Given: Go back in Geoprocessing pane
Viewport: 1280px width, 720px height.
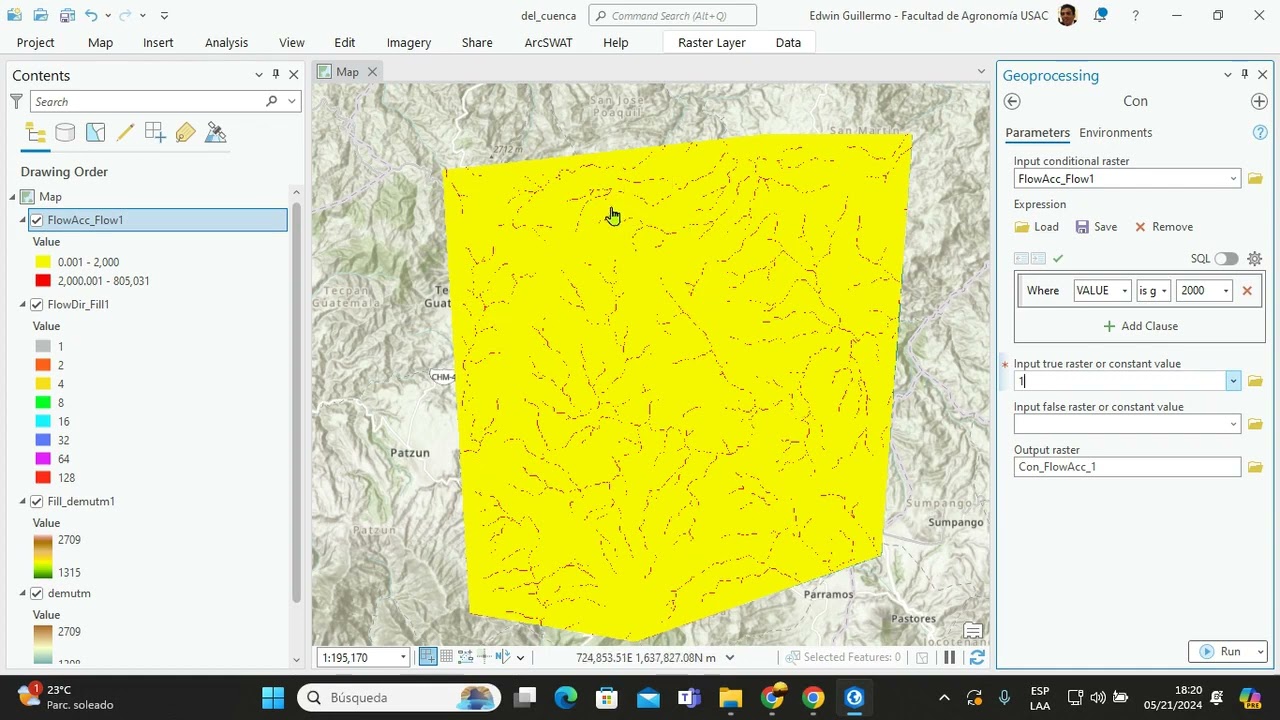Looking at the screenshot, I should pyautogui.click(x=1012, y=101).
